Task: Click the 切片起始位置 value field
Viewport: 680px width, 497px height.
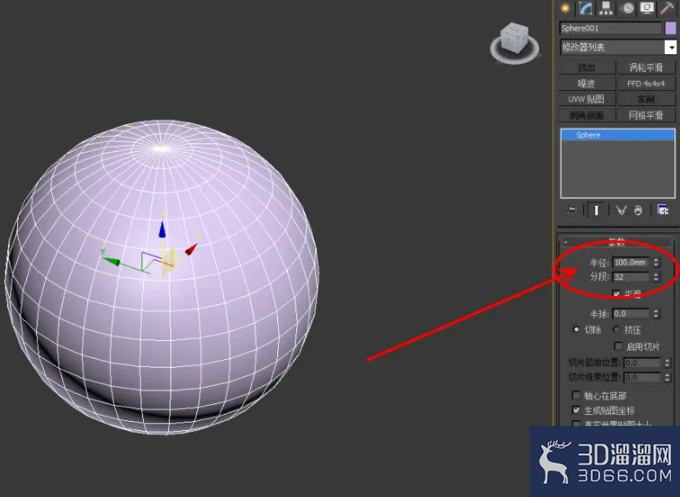Action: (x=642, y=363)
